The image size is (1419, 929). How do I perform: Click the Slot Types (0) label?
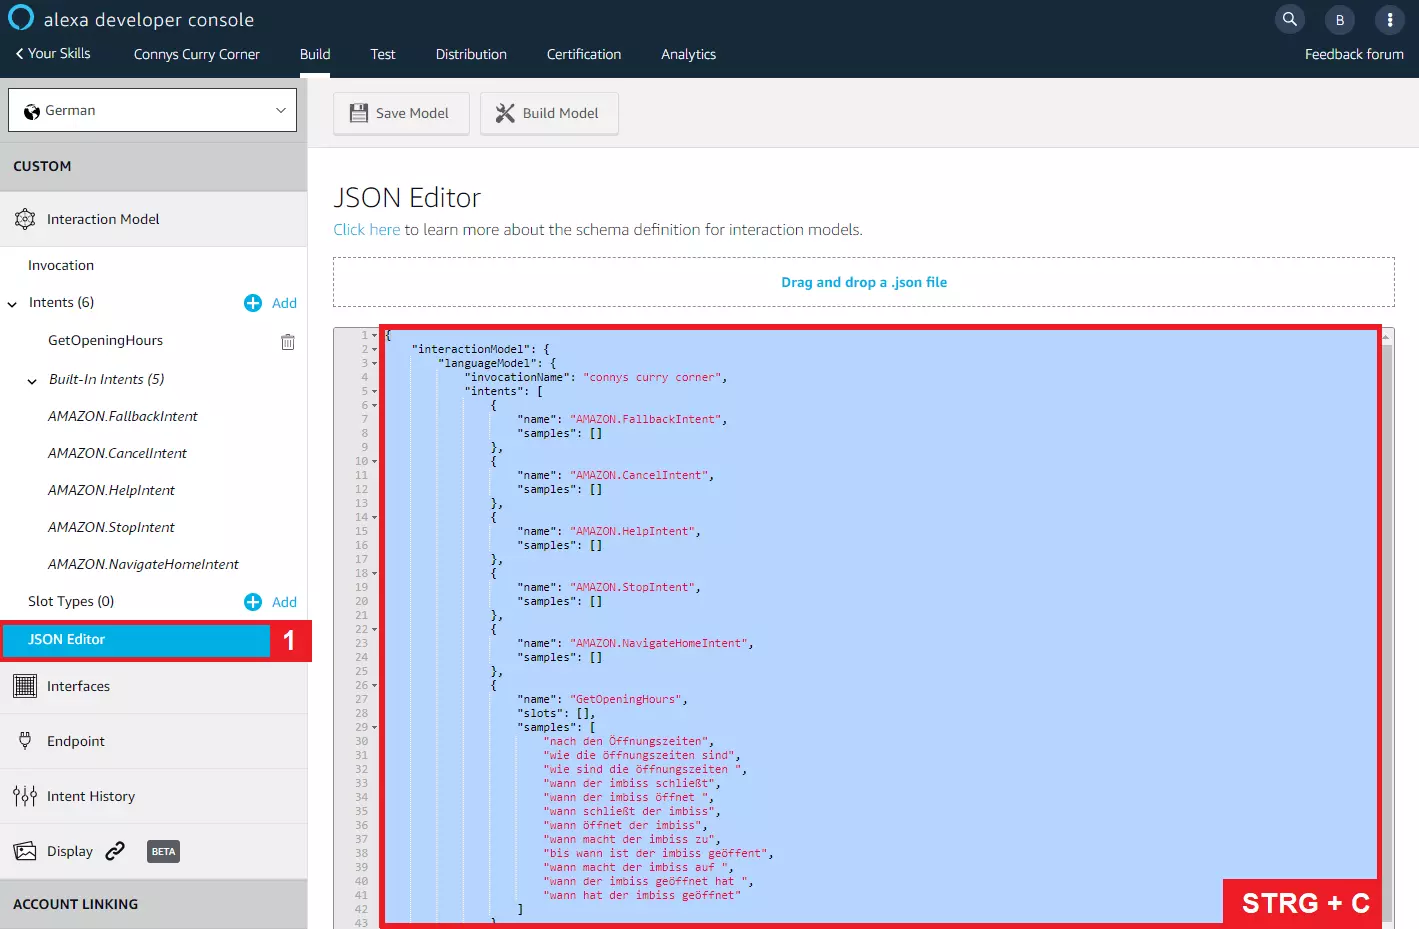coord(71,601)
